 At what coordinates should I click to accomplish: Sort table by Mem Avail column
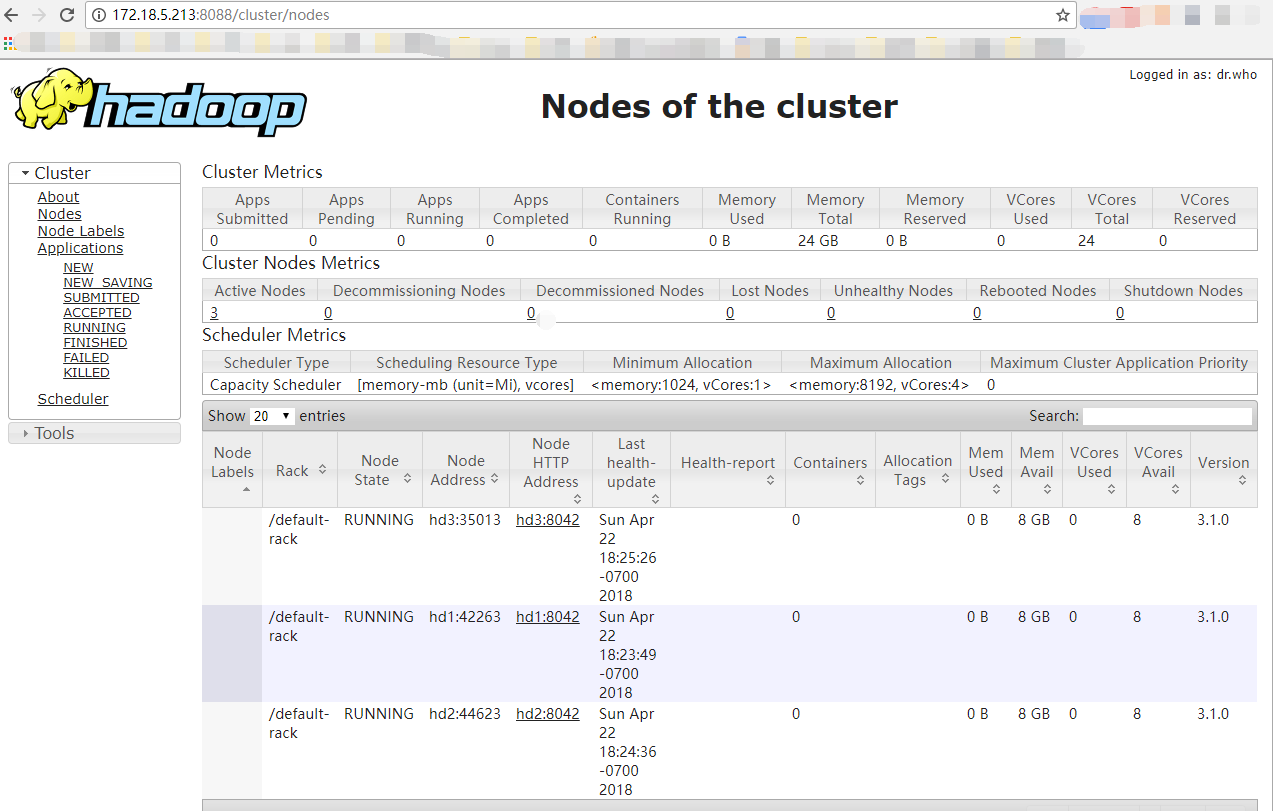click(1037, 469)
